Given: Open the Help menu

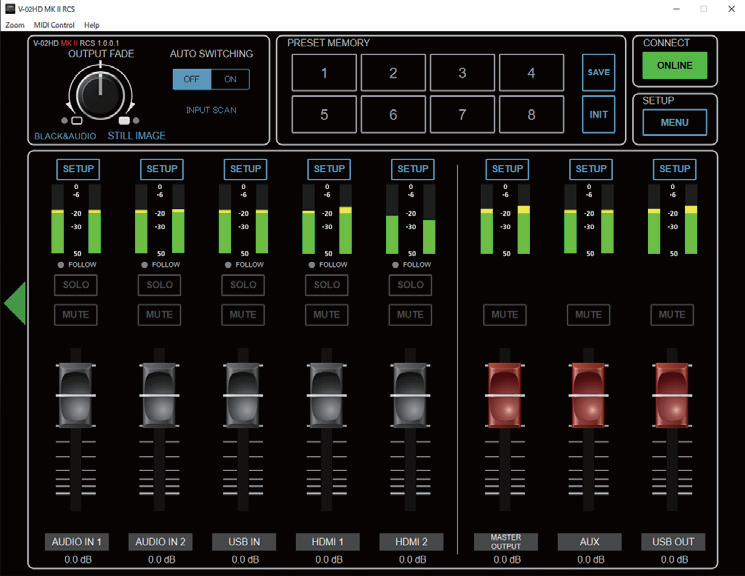Looking at the screenshot, I should coord(92,25).
